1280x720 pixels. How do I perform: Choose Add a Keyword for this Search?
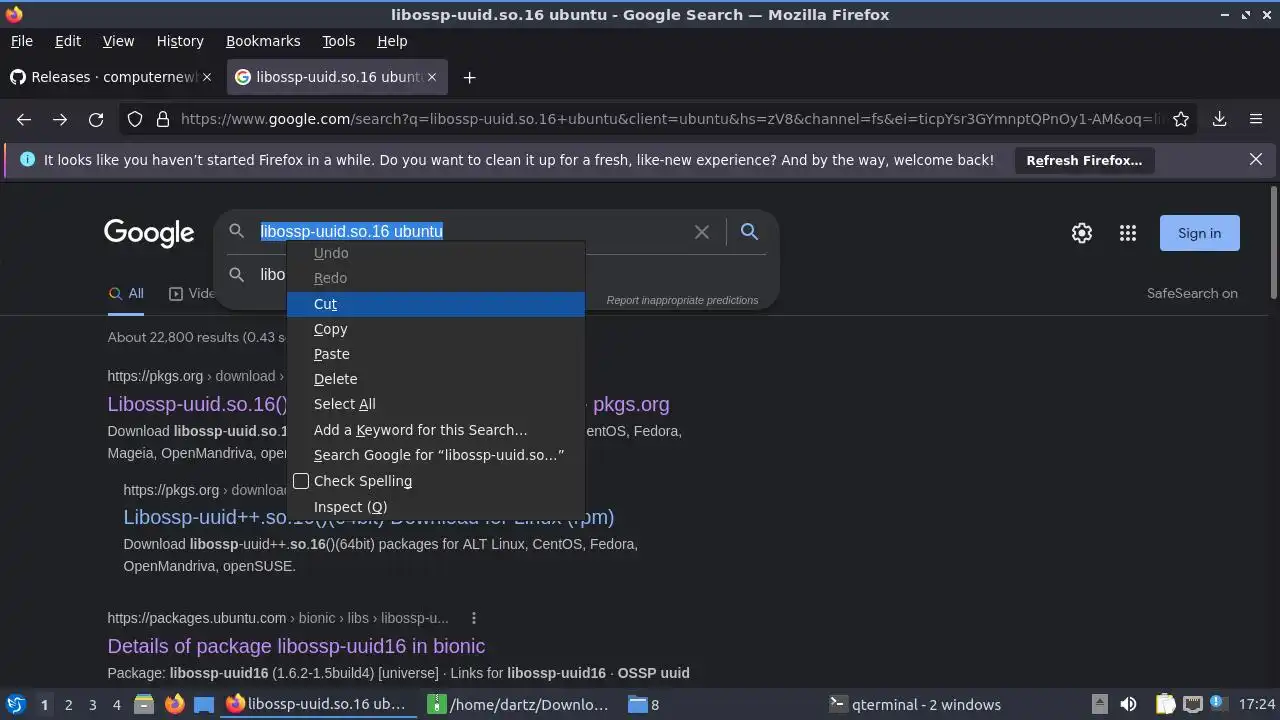pyautogui.click(x=436, y=430)
